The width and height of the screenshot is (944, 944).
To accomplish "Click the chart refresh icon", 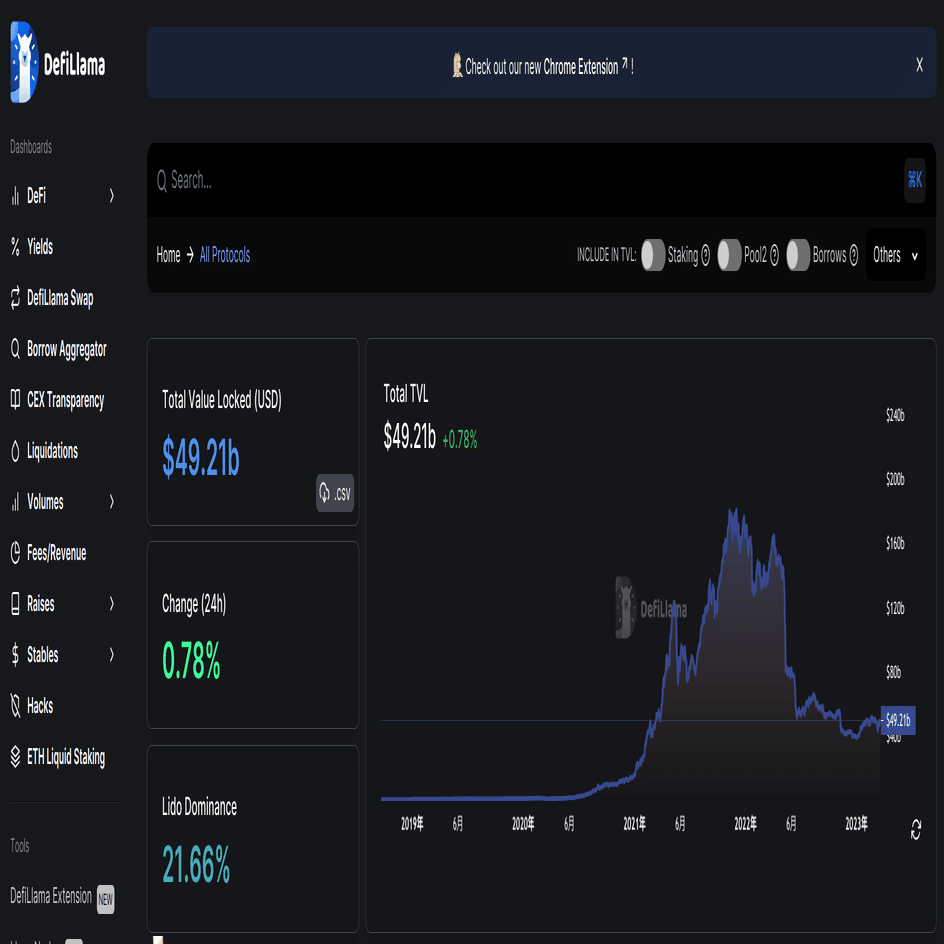I will 916,830.
